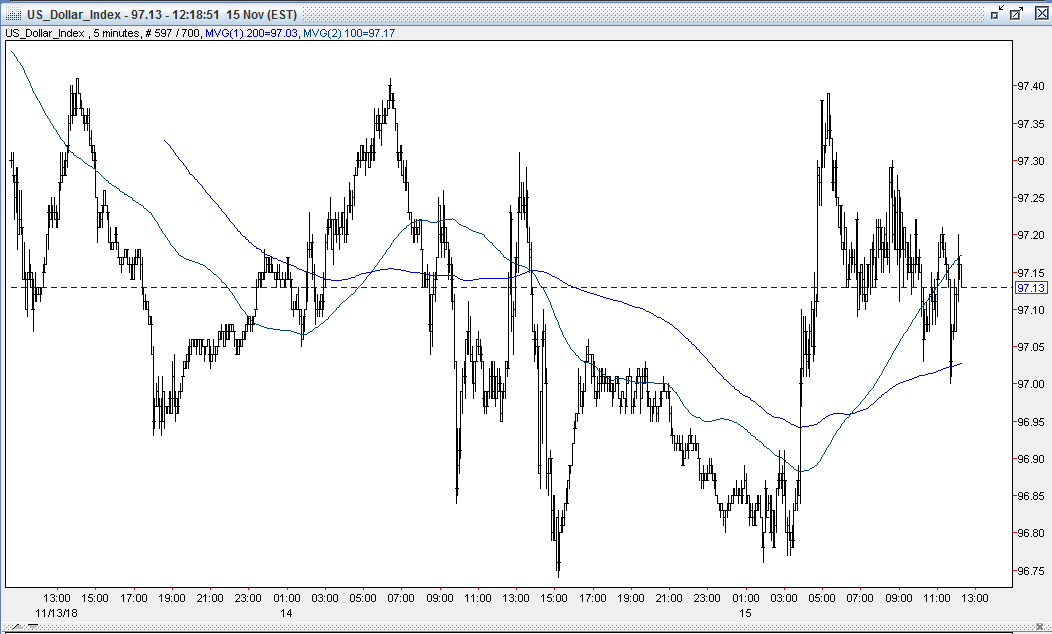Select the MVG(2) 100=97.17 indicator label

click(349, 33)
